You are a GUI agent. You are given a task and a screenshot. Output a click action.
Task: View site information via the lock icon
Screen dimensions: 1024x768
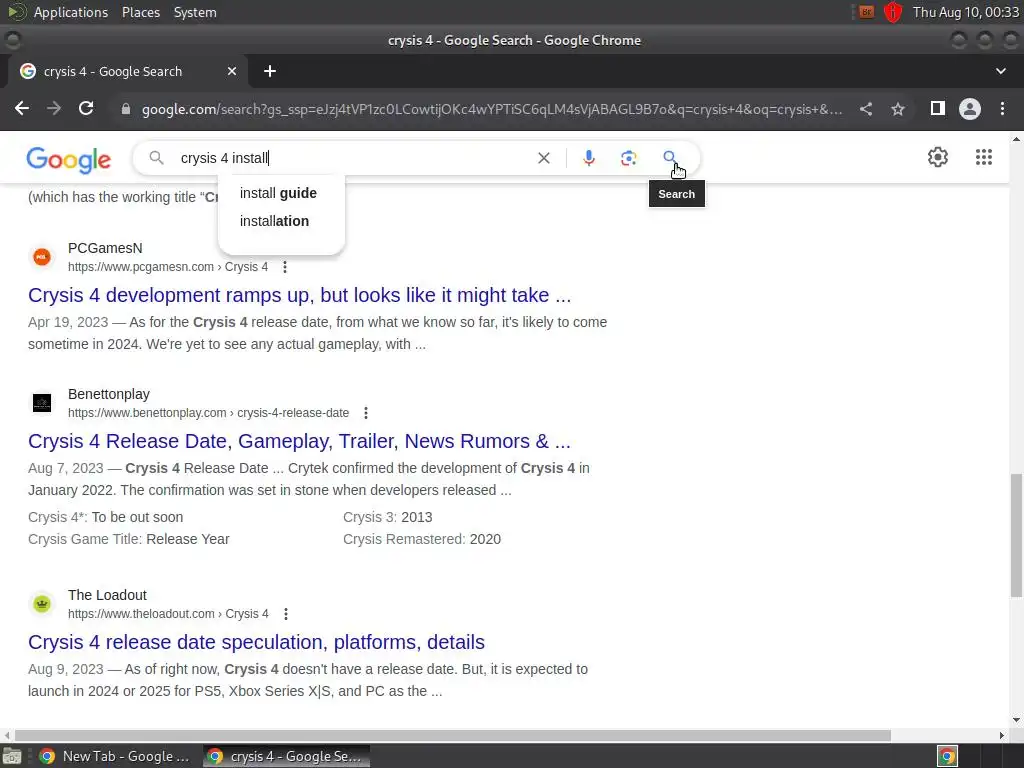pos(126,109)
